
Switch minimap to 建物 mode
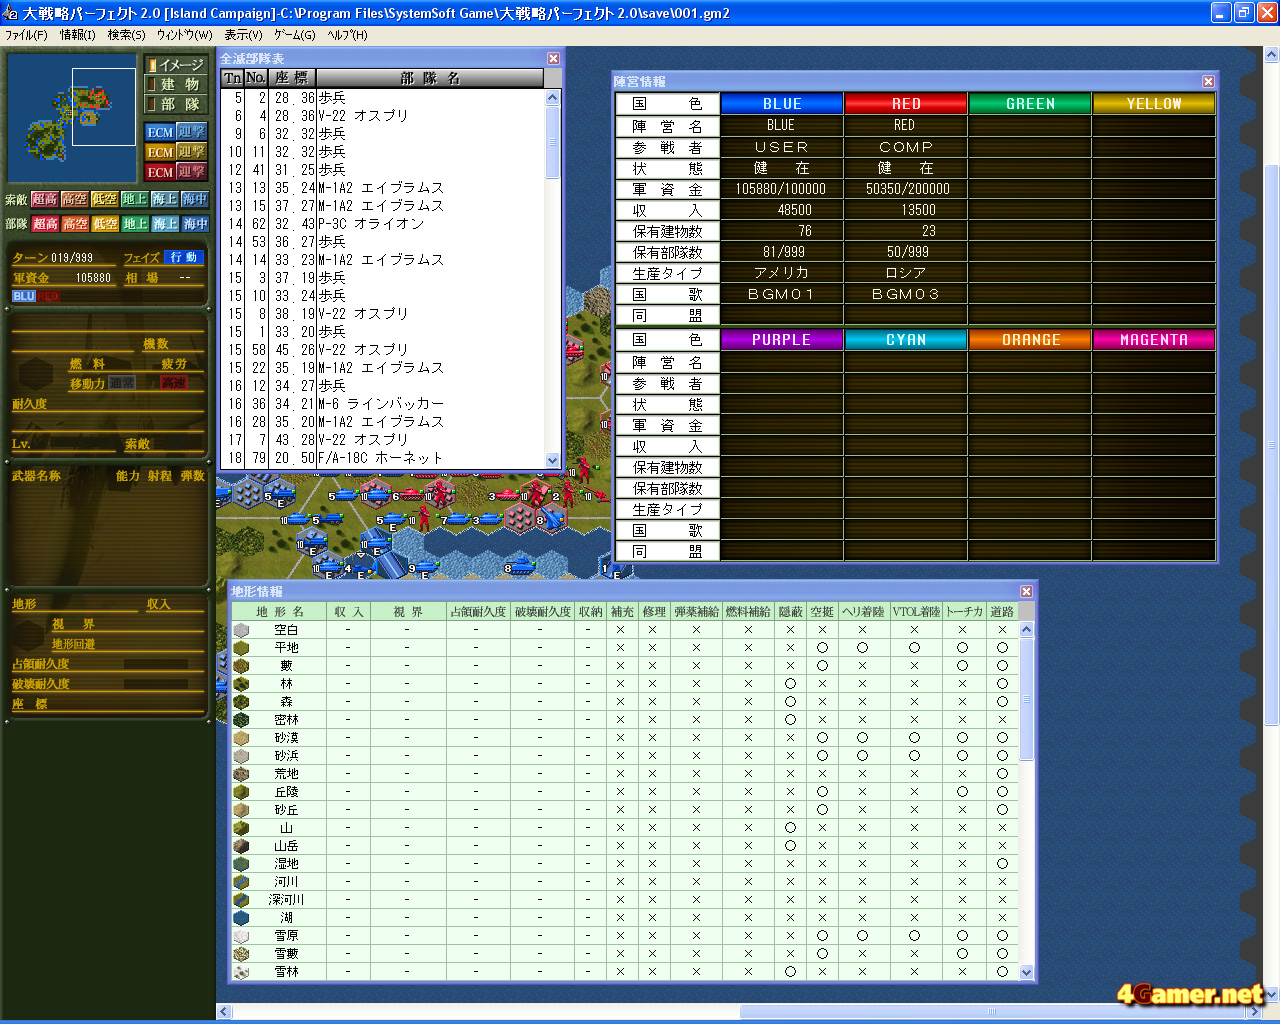175,85
